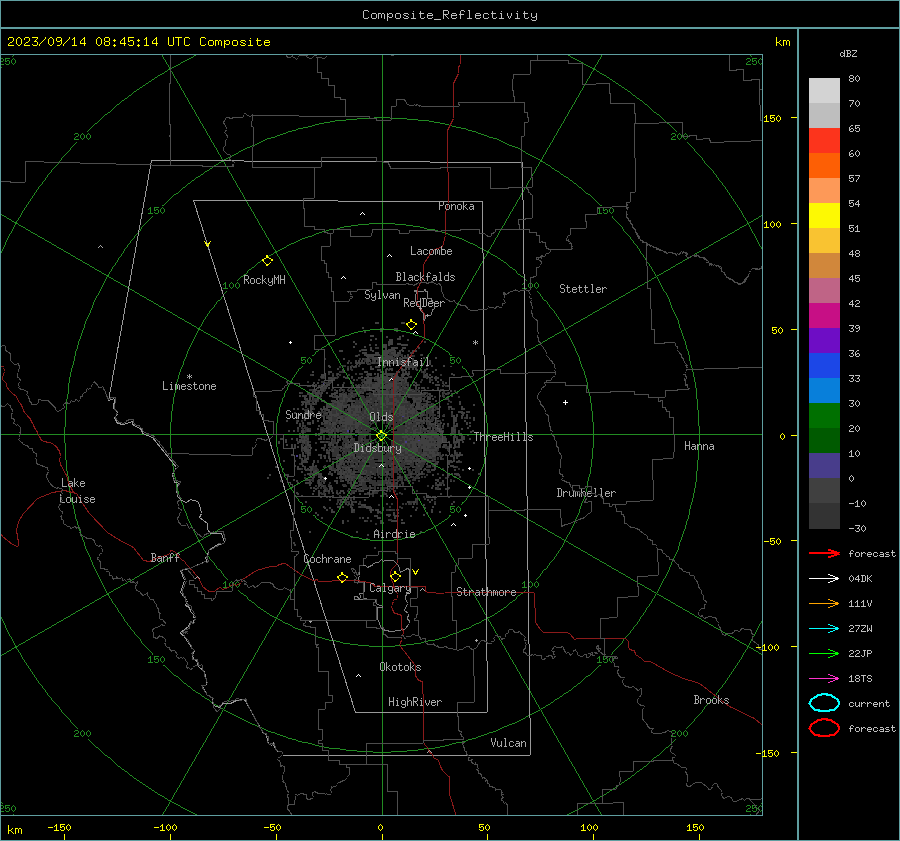Click the Calgary city label

coord(390,588)
